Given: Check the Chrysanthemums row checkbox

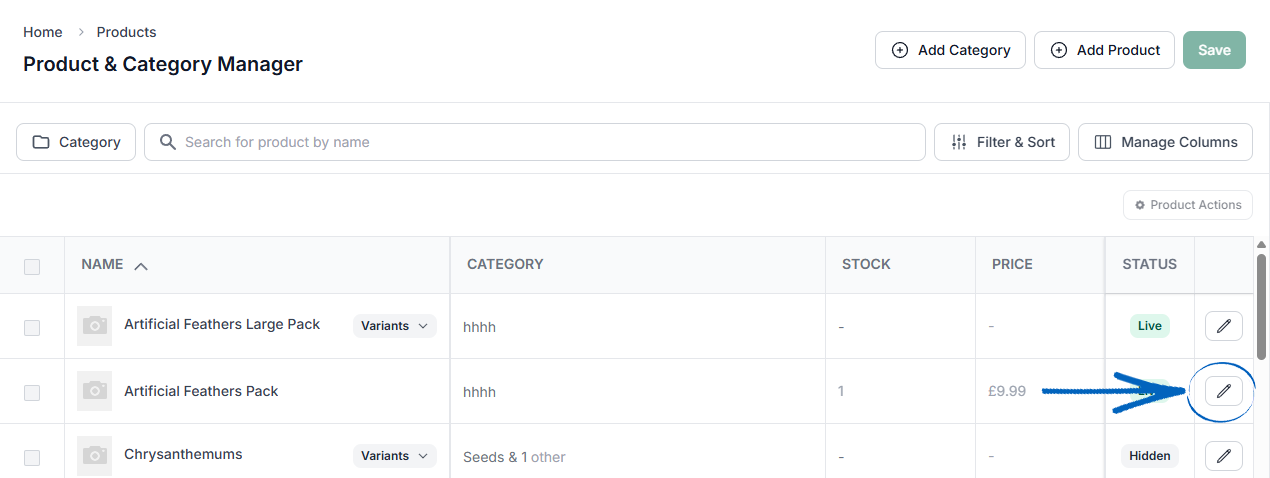Looking at the screenshot, I should pos(32,457).
